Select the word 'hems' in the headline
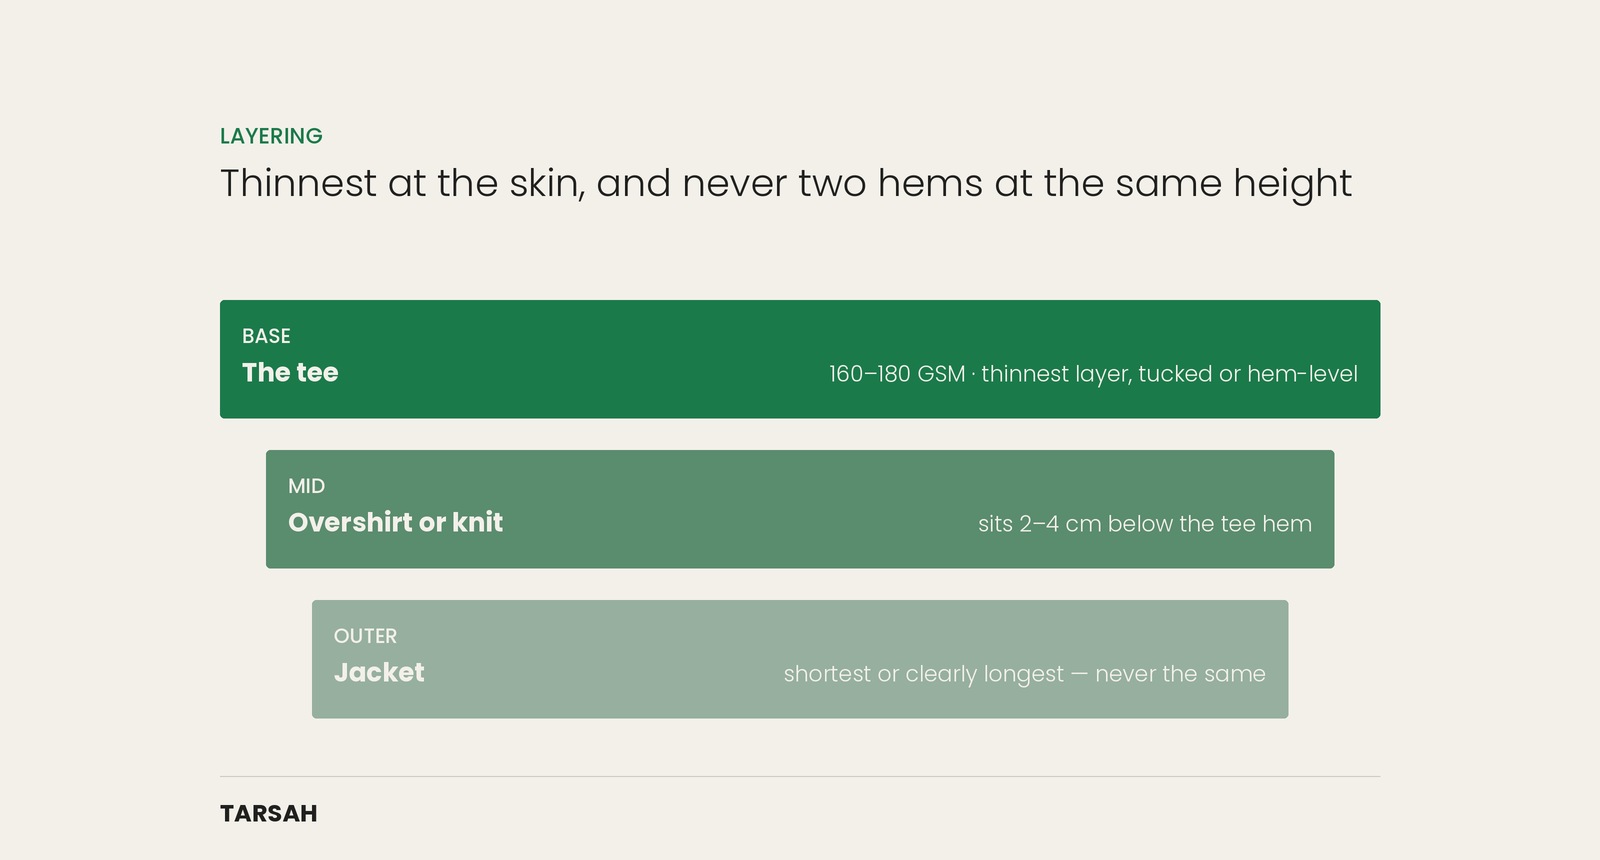This screenshot has width=1600, height=860. 930,184
